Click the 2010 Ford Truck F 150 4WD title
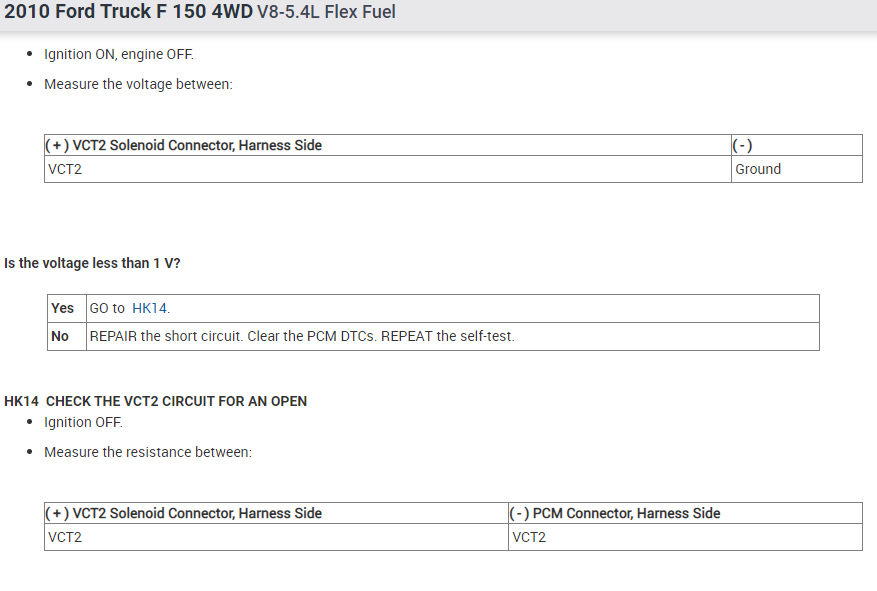Viewport: 877px width, 591px height. [x=128, y=13]
